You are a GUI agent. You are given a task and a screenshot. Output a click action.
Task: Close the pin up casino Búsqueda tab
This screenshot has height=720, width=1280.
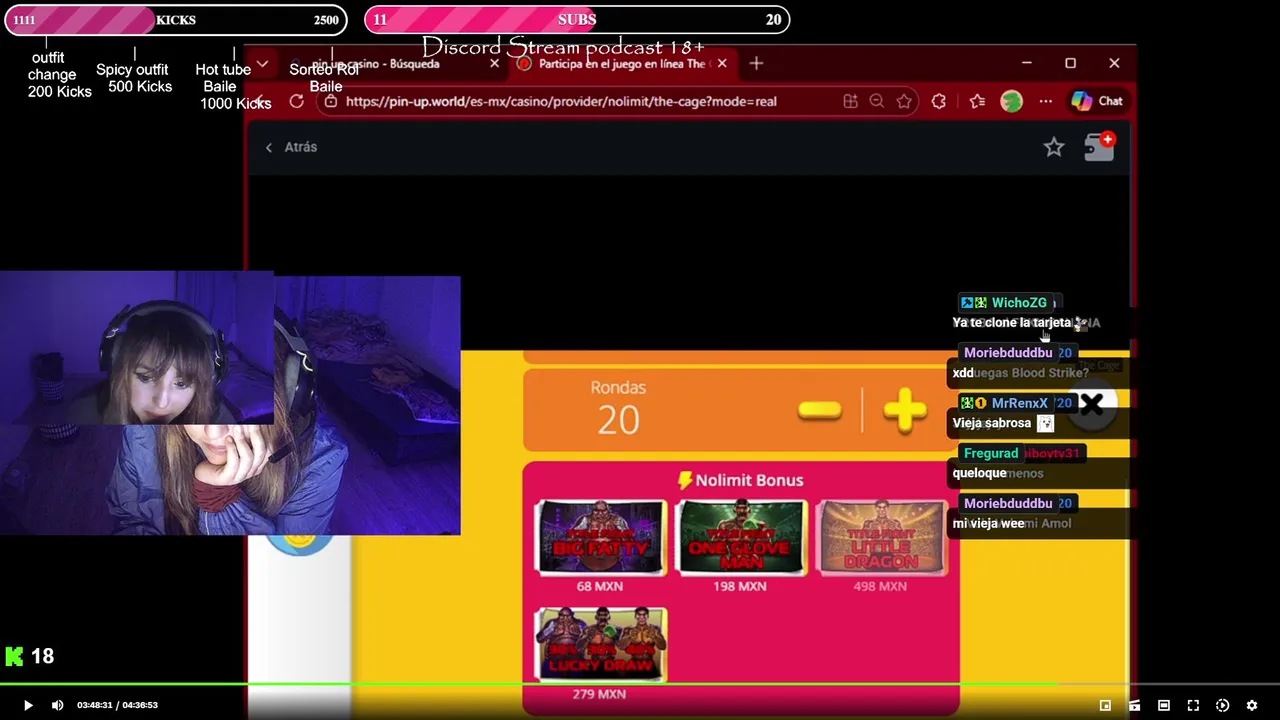[x=494, y=63]
